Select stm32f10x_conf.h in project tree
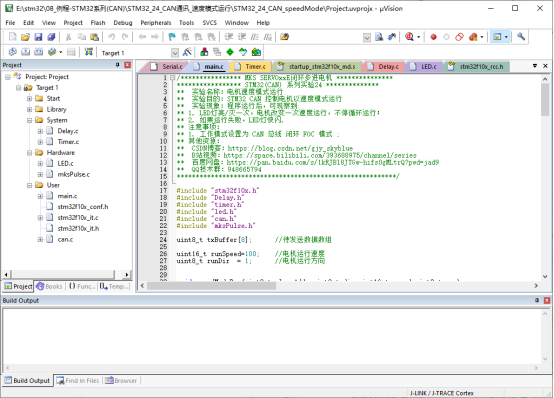This screenshot has height=398, width=554. [83, 207]
